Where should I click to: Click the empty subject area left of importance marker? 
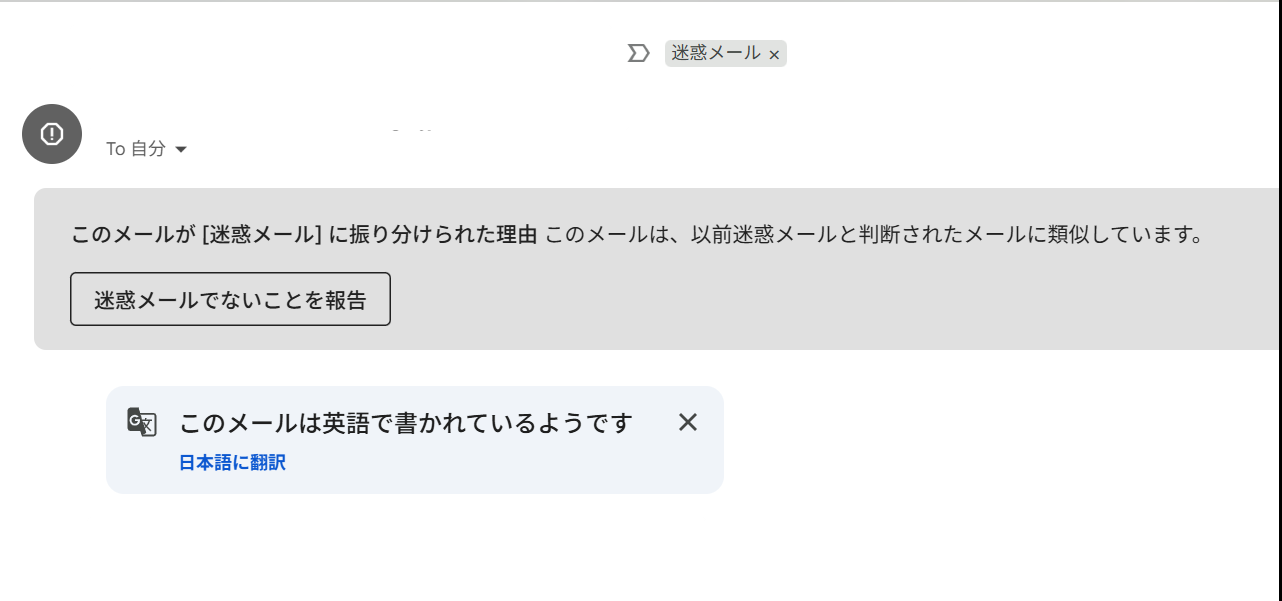pyautogui.click(x=350, y=54)
